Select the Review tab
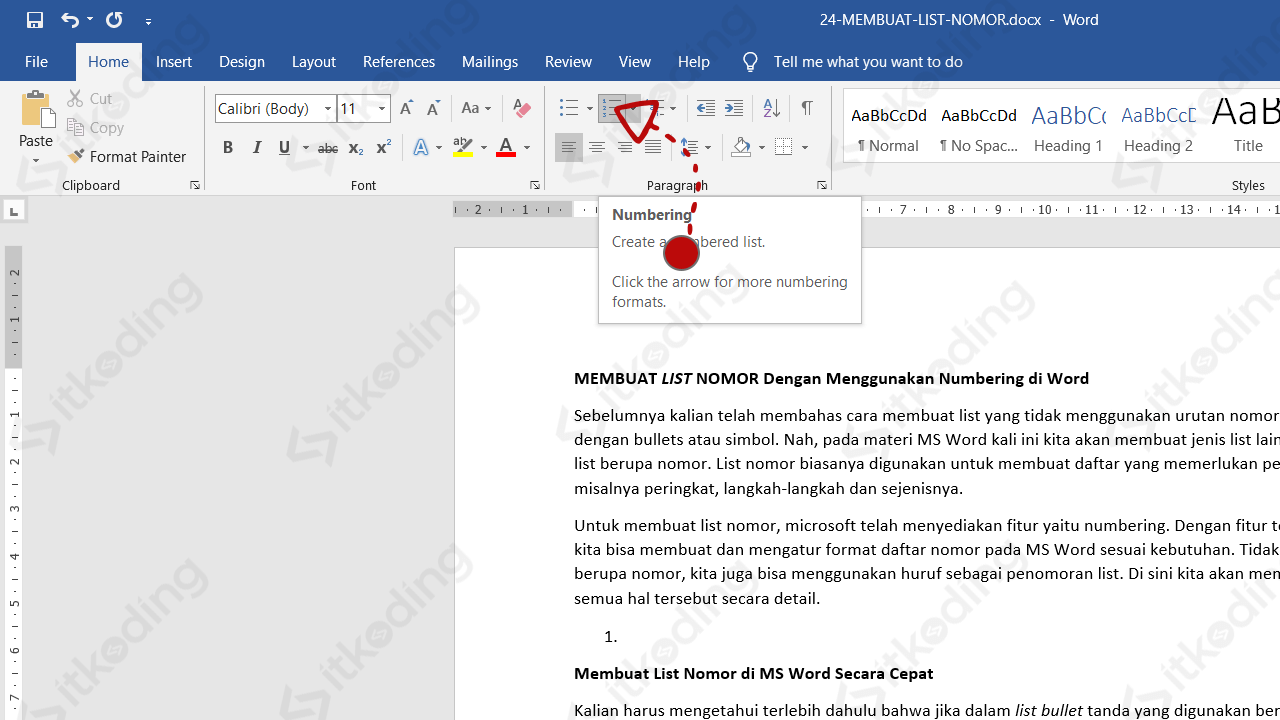The height and width of the screenshot is (720, 1280). [568, 62]
